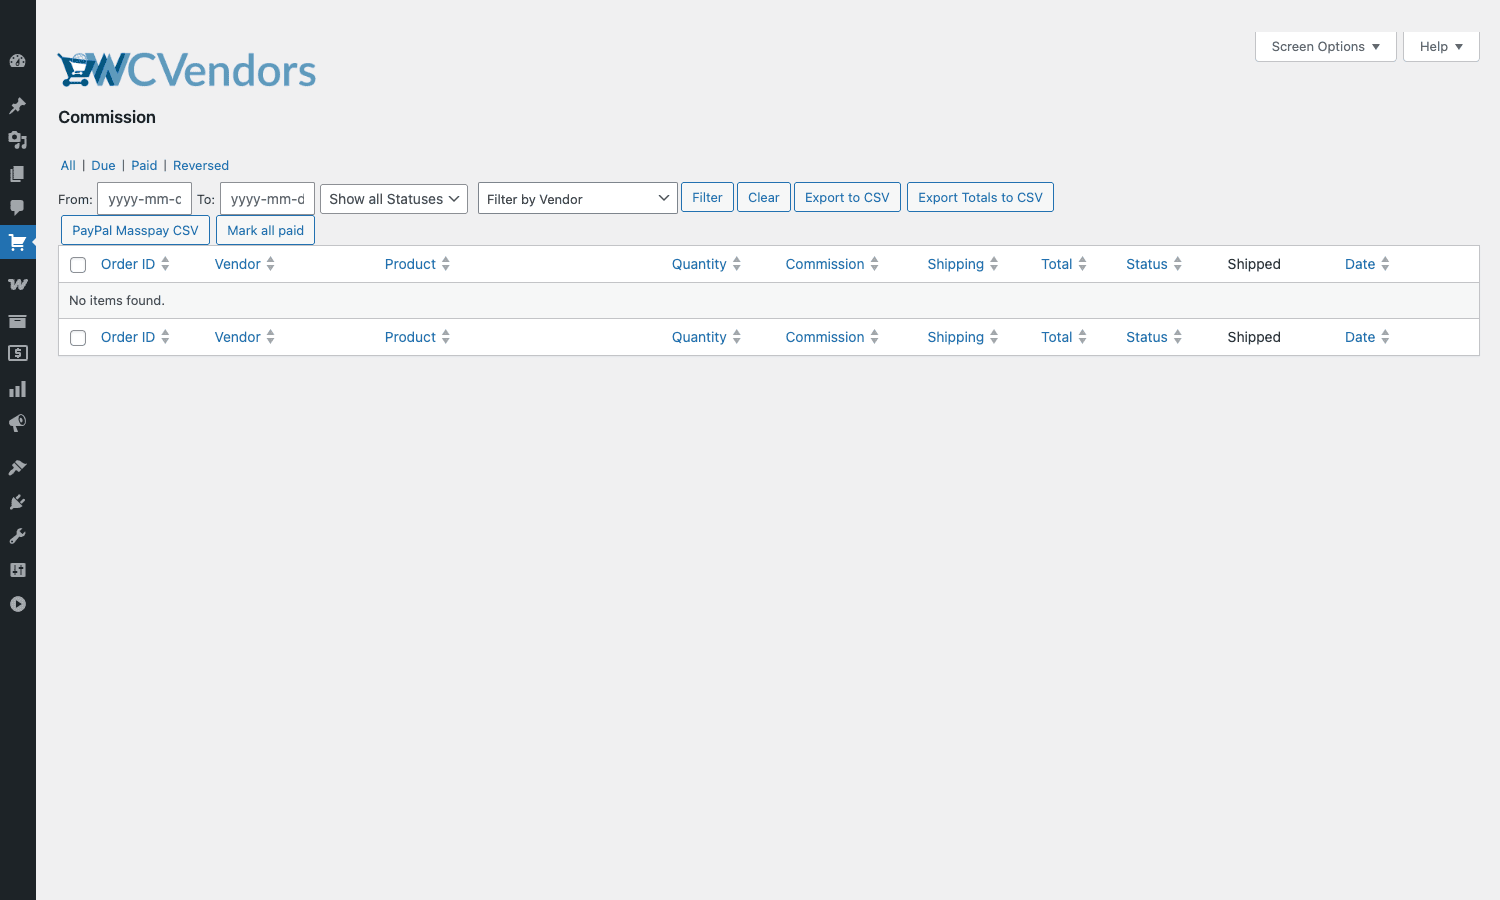This screenshot has height=900, width=1500.
Task: Sort by Date in footer row
Action: [x=1367, y=337]
